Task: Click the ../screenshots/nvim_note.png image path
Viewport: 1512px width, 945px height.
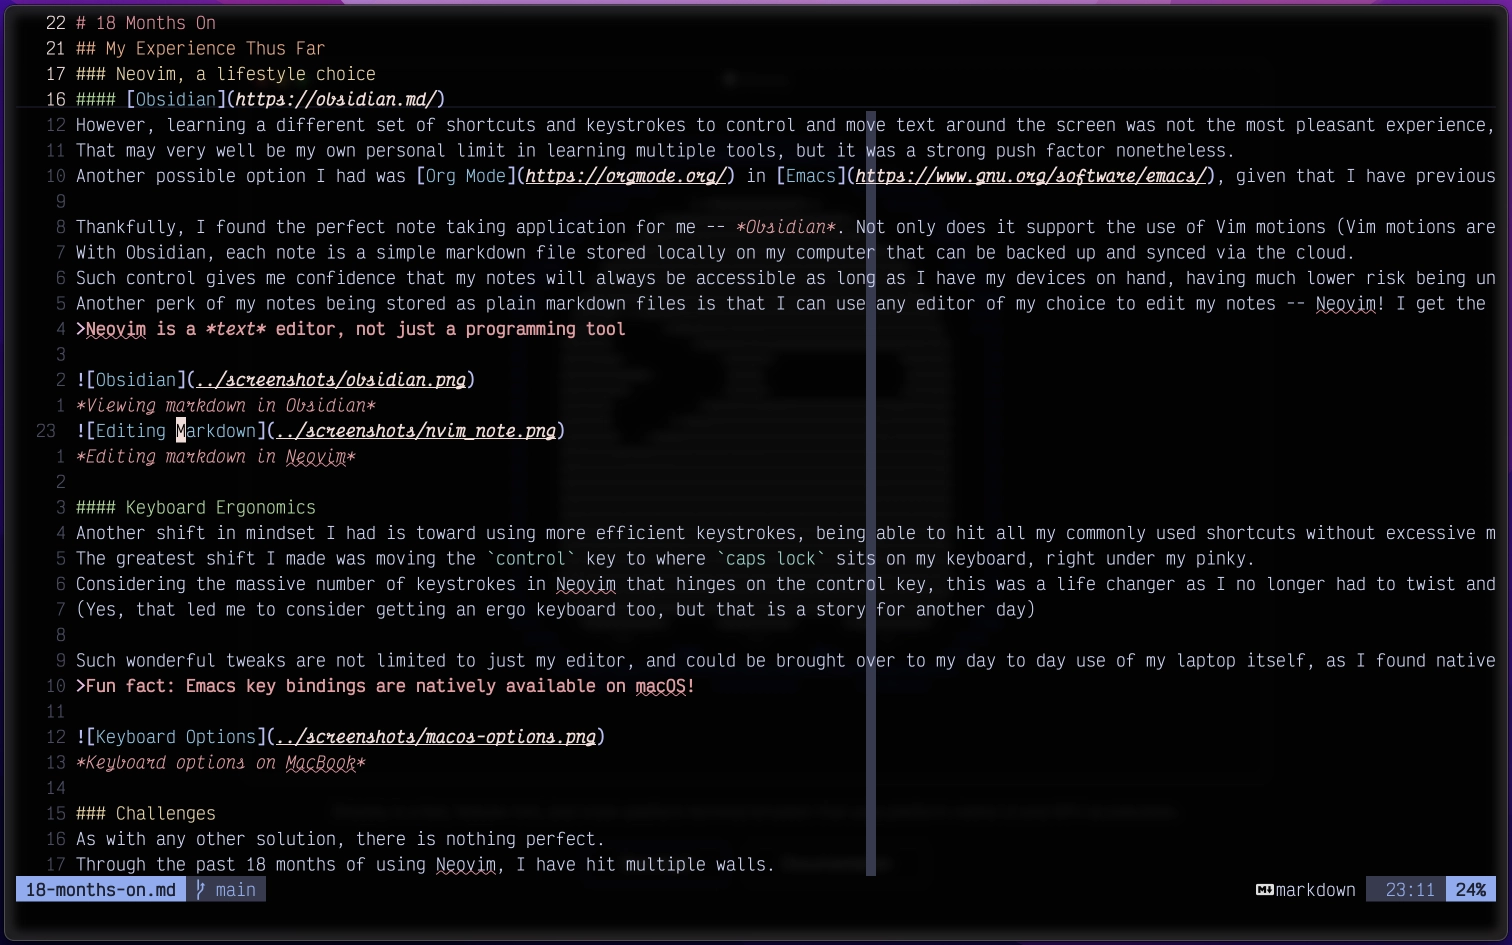Action: pyautogui.click(x=414, y=431)
